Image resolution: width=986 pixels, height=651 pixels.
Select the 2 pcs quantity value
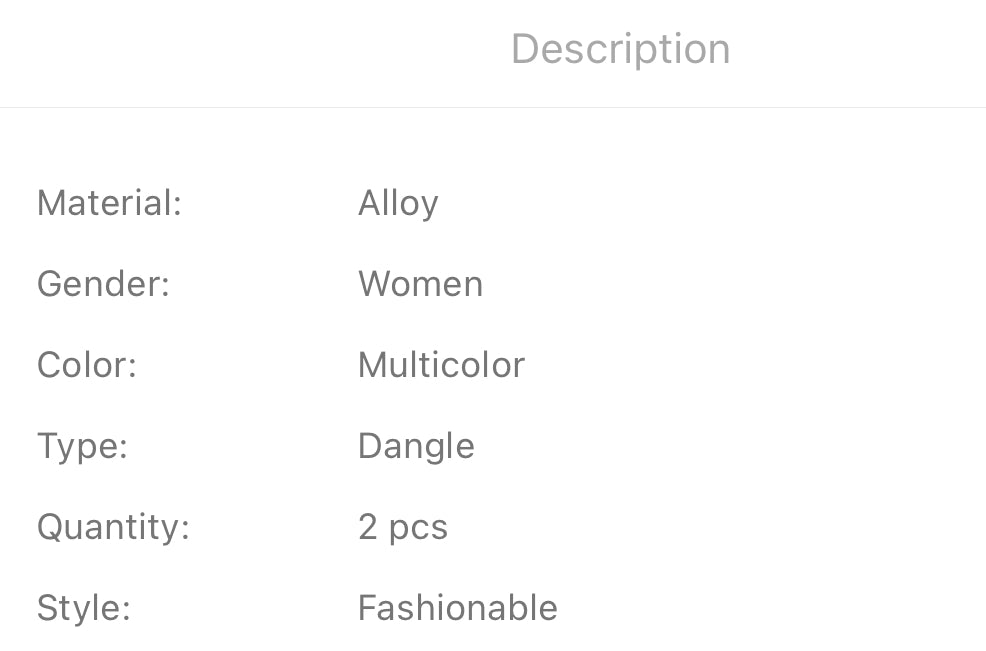[x=403, y=527]
